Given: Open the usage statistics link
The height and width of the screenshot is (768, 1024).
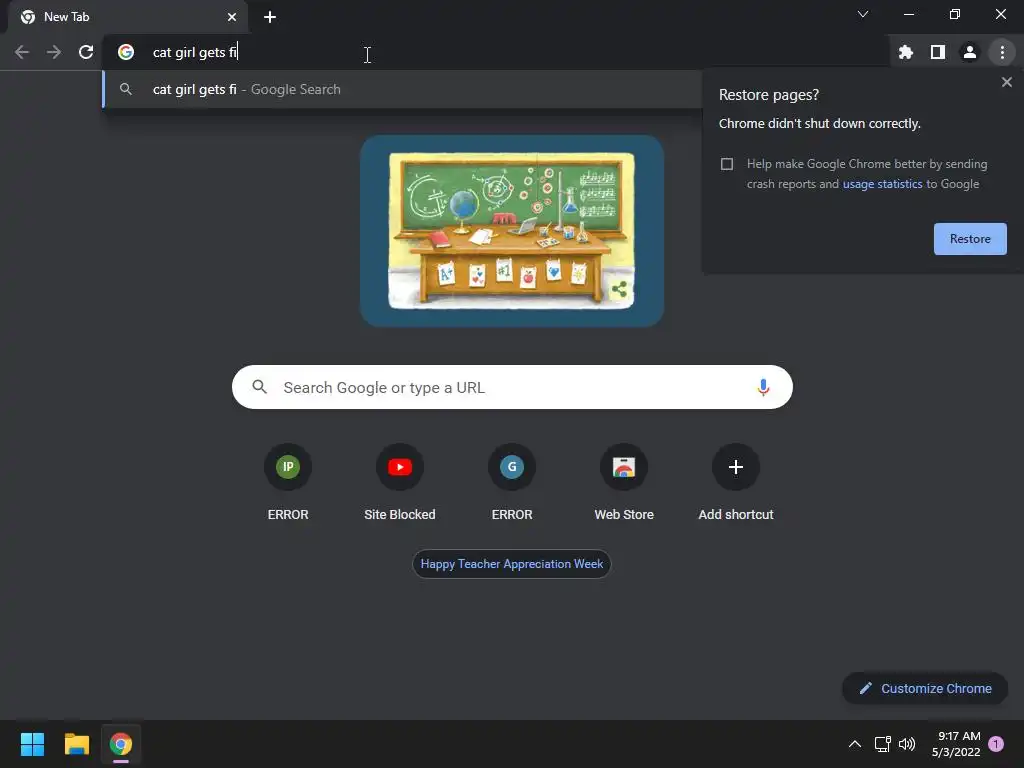Looking at the screenshot, I should pos(882,184).
